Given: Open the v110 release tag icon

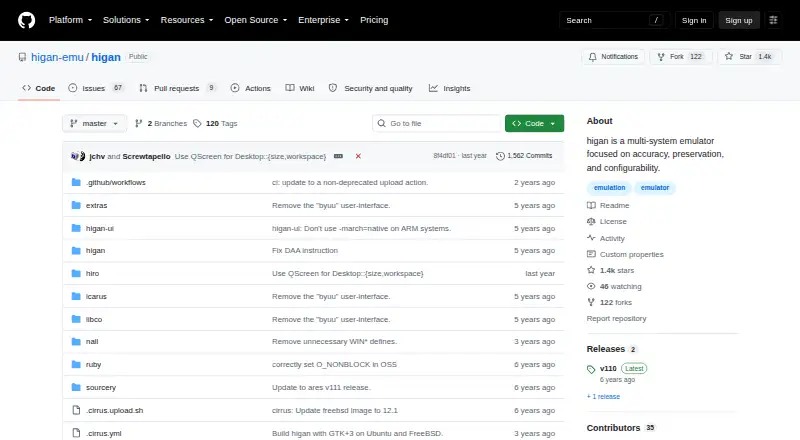Looking at the screenshot, I should coord(591,369).
